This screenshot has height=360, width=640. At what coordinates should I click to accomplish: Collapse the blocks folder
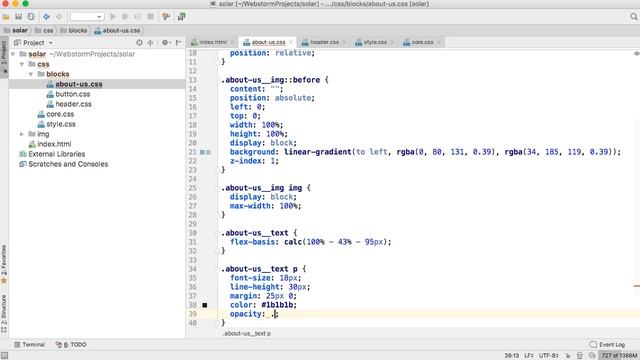[31, 74]
